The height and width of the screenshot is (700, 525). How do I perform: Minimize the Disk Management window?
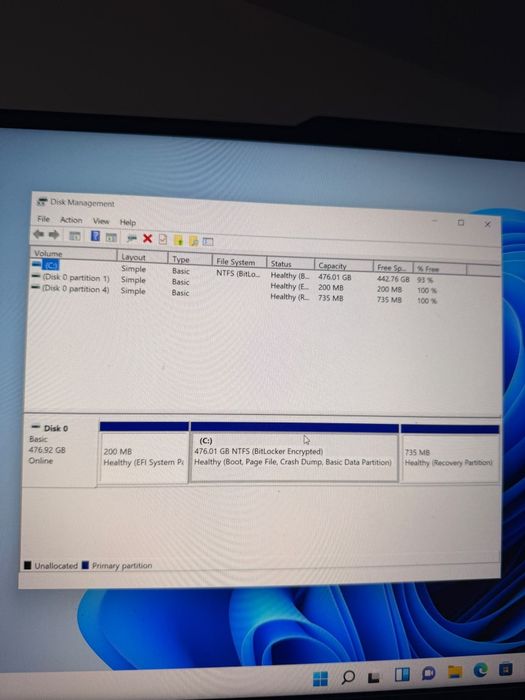click(434, 221)
